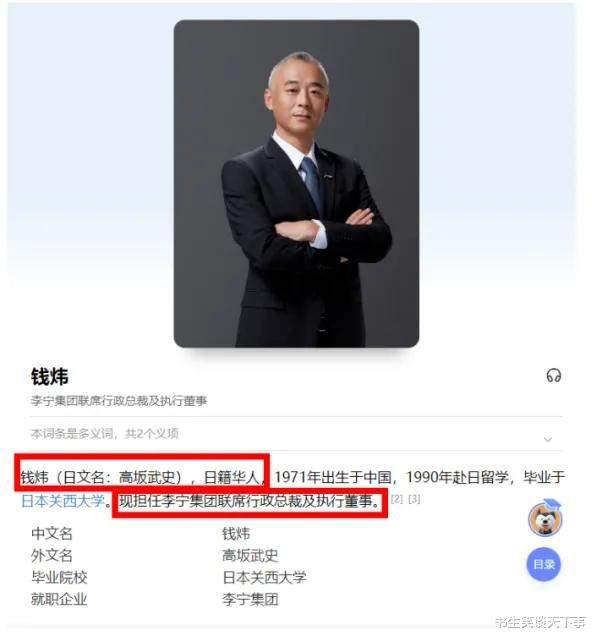Viewport: 592px width, 637px height.
Task: Select the 就职企业 field label
Action: tap(59, 599)
